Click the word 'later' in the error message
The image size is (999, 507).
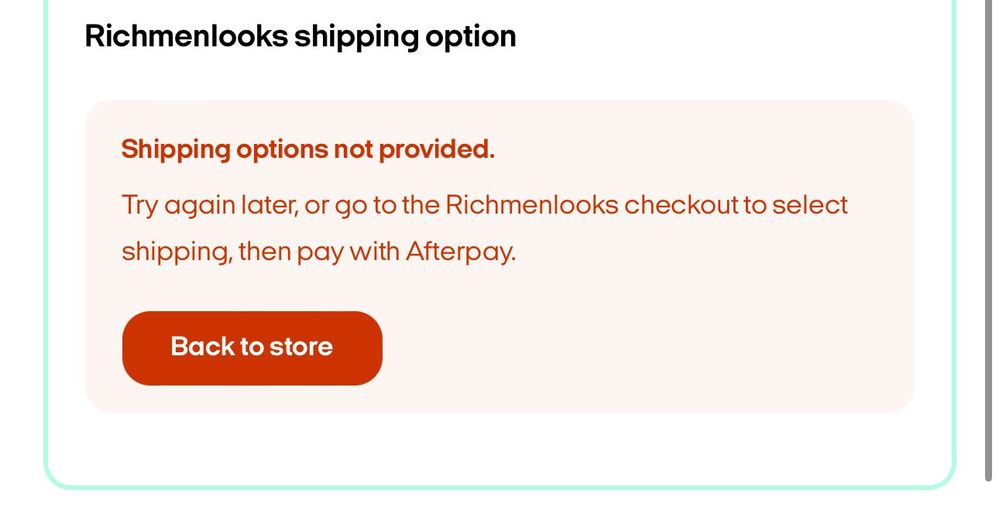click(x=268, y=205)
